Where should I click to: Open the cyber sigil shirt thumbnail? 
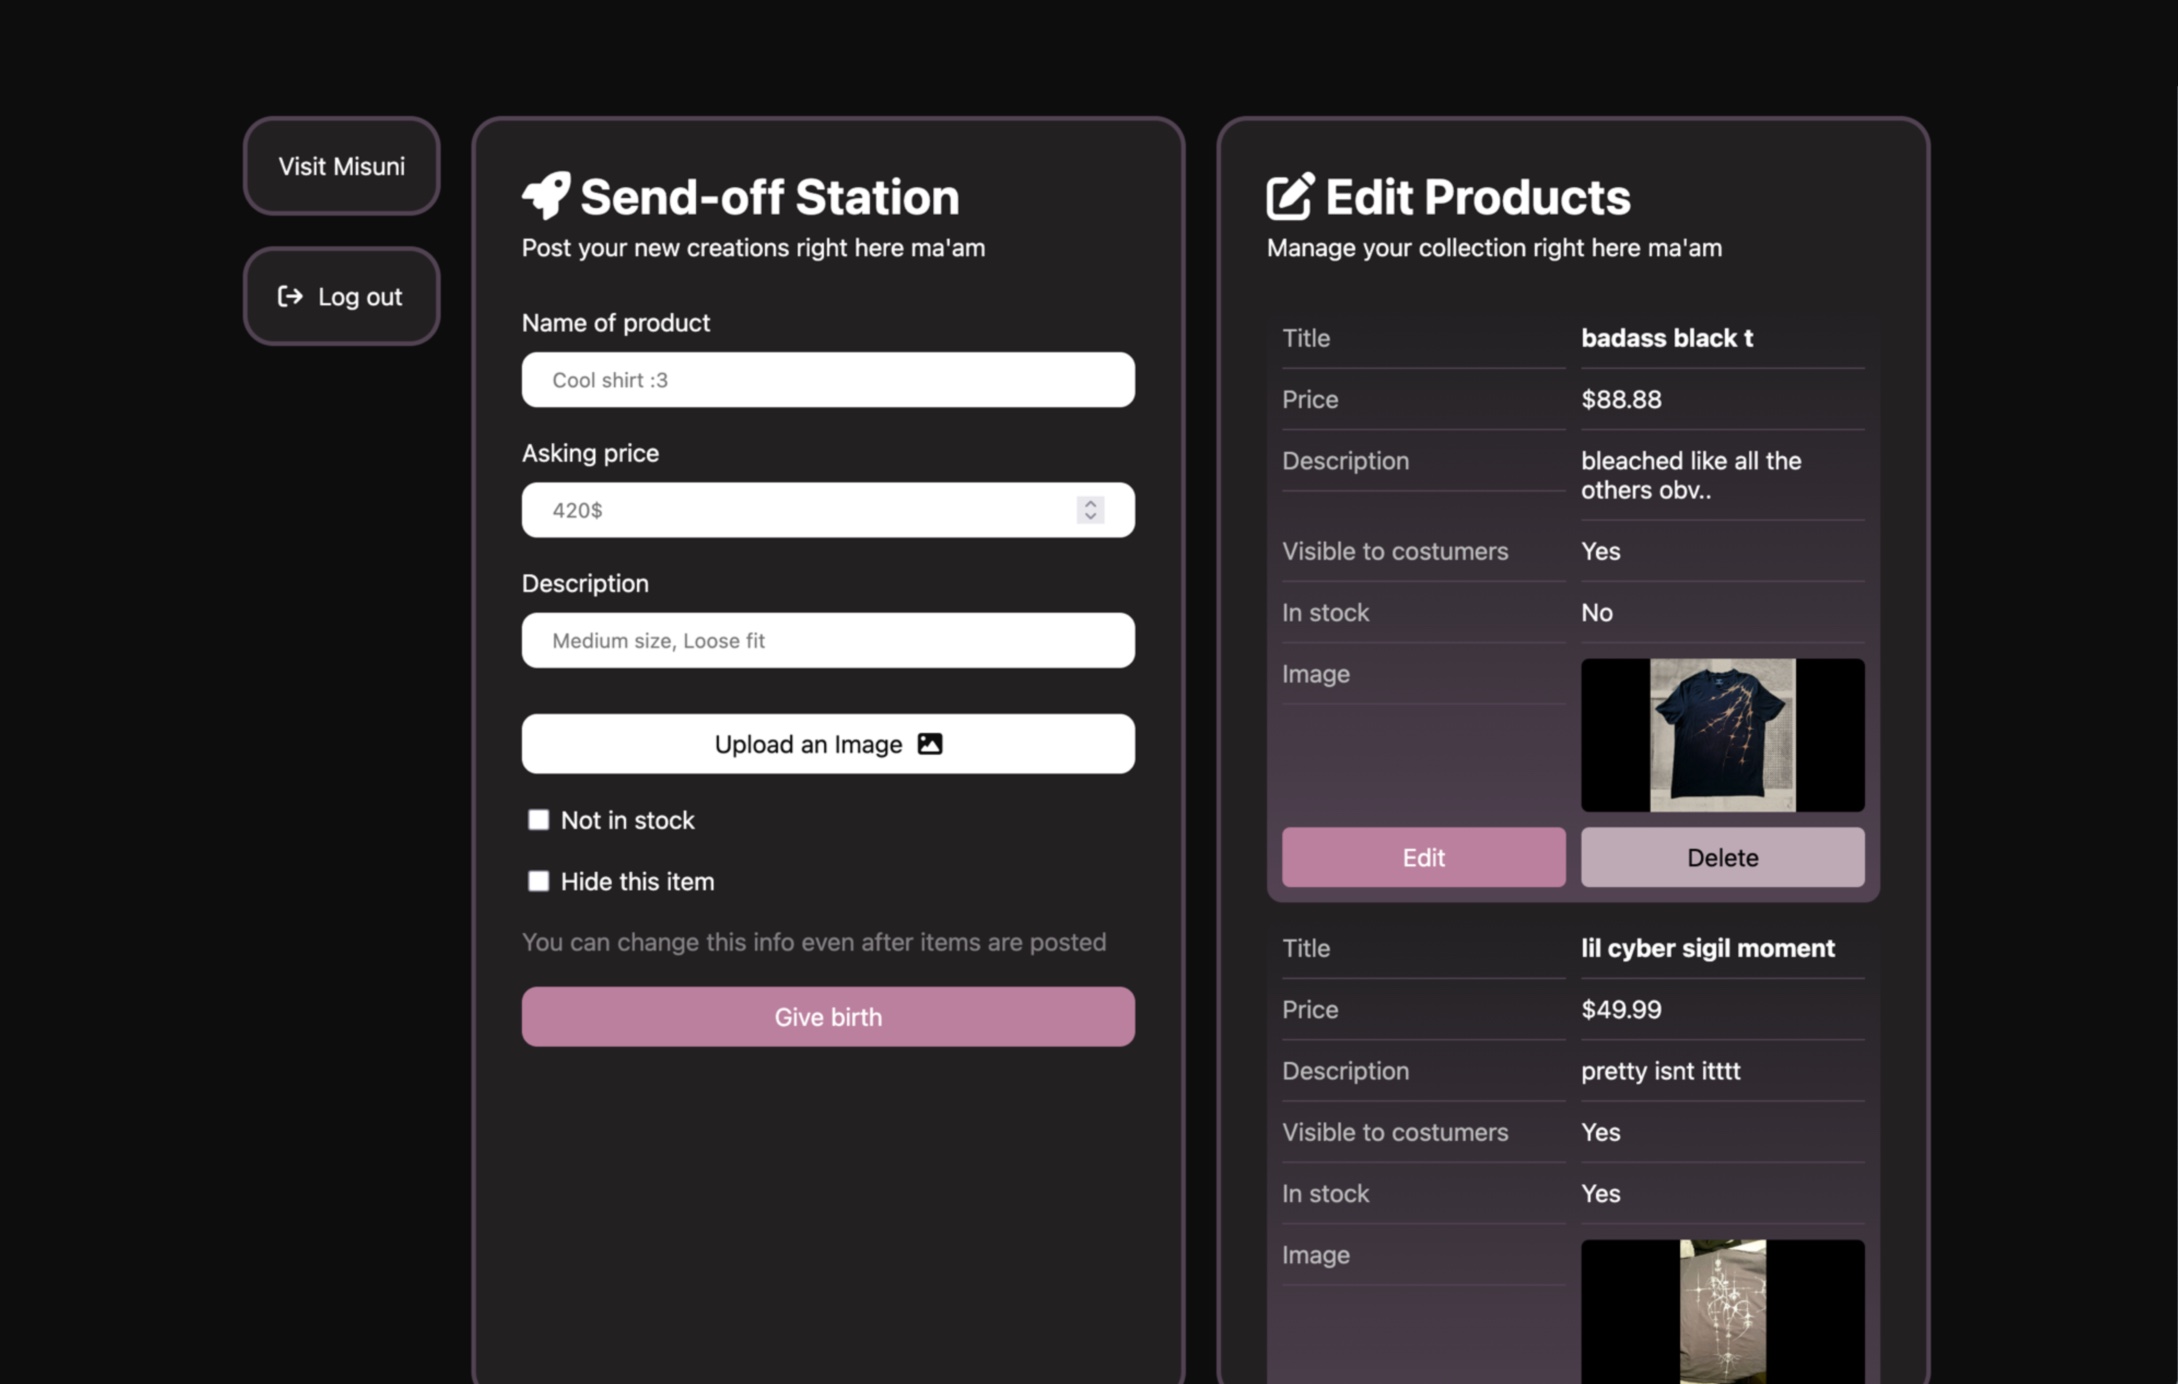(x=1722, y=1310)
